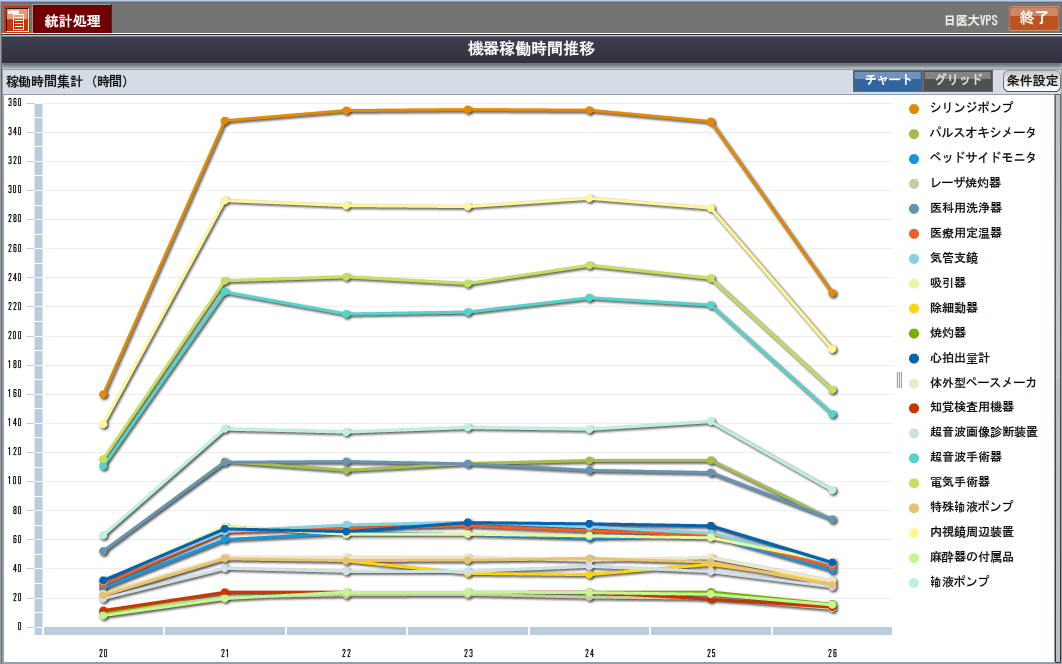Screen dimensions: 1062x664
Task: Click the 輸液ポンプ legend label
Action: [959, 581]
